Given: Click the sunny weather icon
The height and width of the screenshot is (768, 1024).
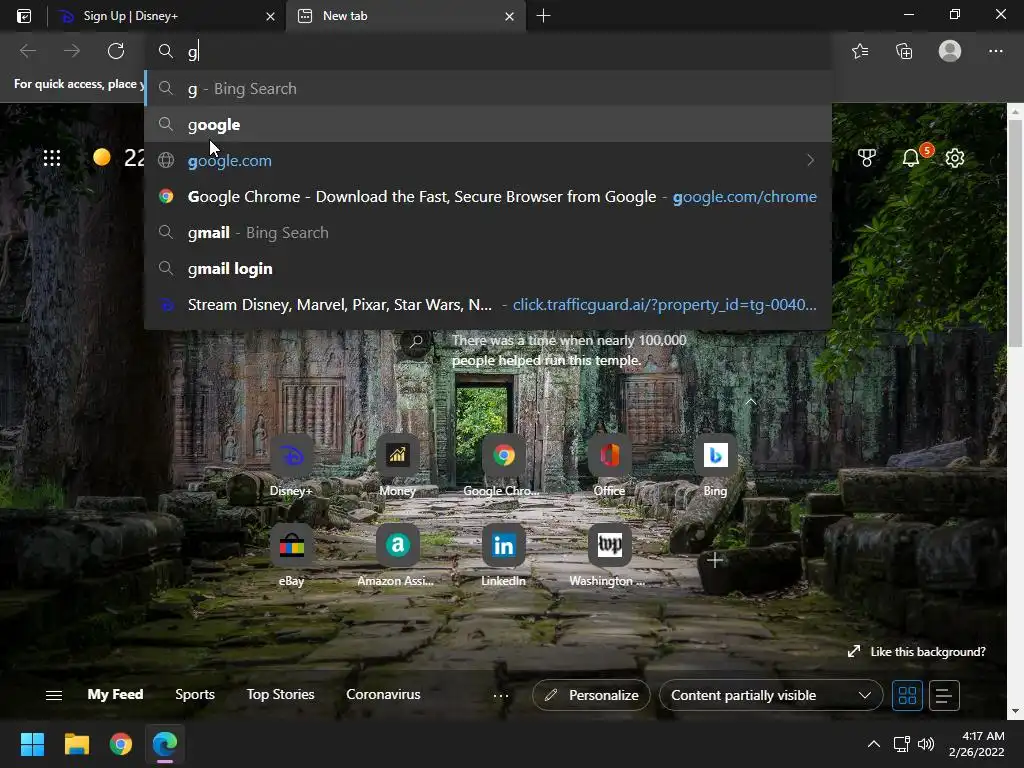Looking at the screenshot, I should coord(101,157).
